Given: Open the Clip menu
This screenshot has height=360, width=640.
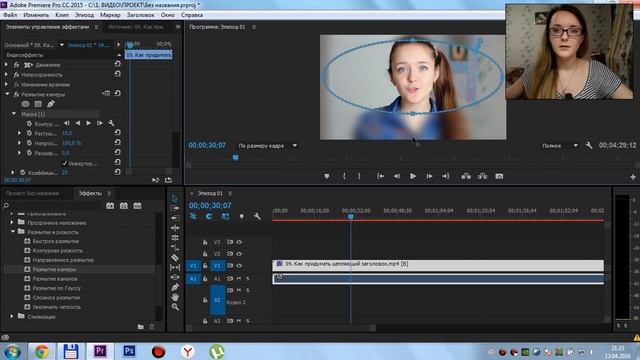Looking at the screenshot, I should click(x=62, y=15).
